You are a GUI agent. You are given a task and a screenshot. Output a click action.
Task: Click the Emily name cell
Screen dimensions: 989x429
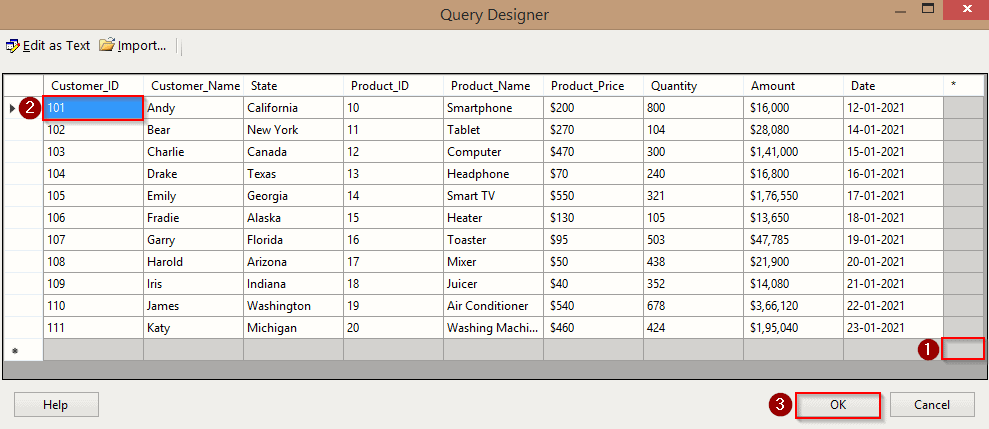tap(194, 196)
